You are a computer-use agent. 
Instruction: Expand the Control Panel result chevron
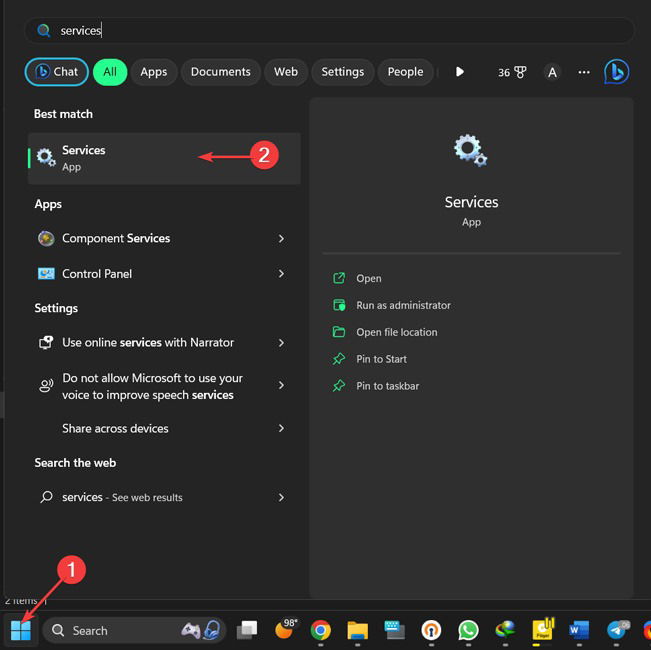click(x=281, y=274)
